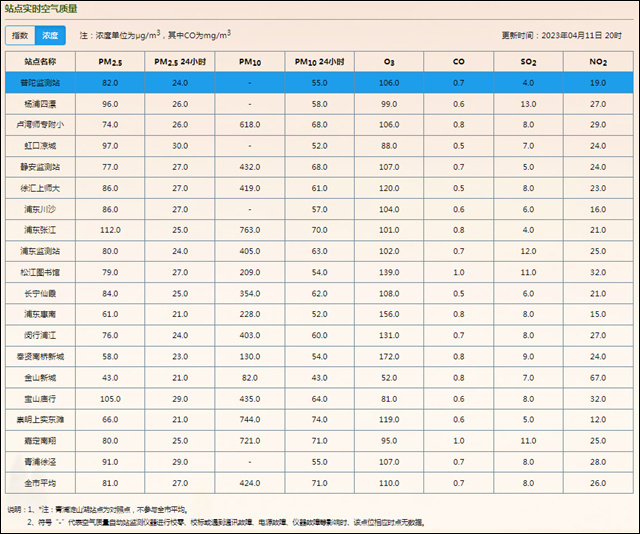The width and height of the screenshot is (640, 534).
Task: Select the 全市平均 summary row
Action: (x=319, y=483)
